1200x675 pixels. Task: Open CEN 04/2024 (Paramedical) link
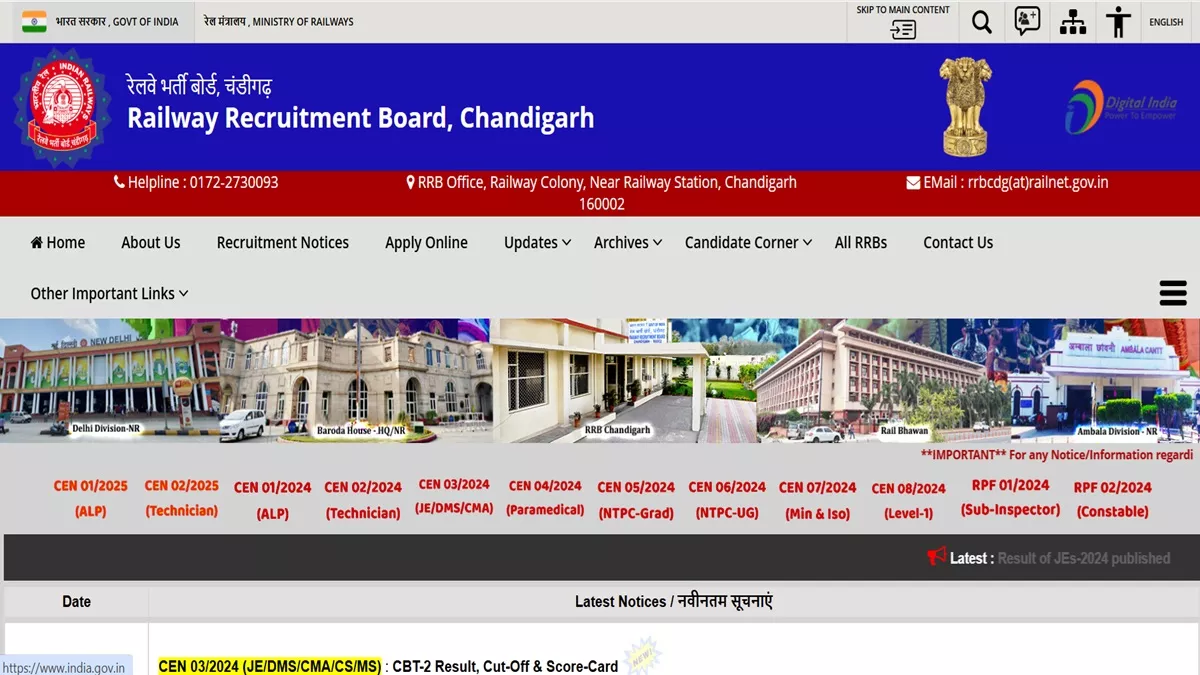[545, 497]
